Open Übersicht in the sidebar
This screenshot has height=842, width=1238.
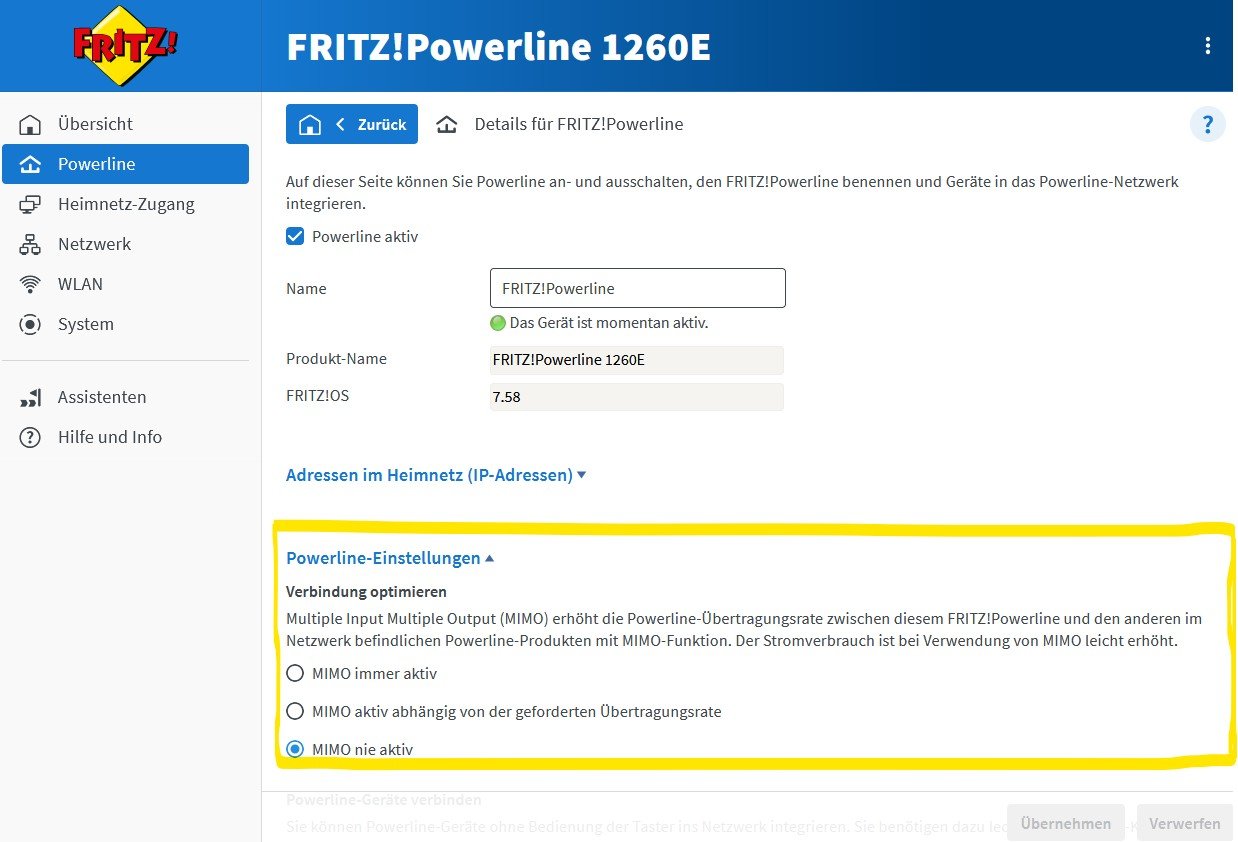pyautogui.click(x=125, y=124)
